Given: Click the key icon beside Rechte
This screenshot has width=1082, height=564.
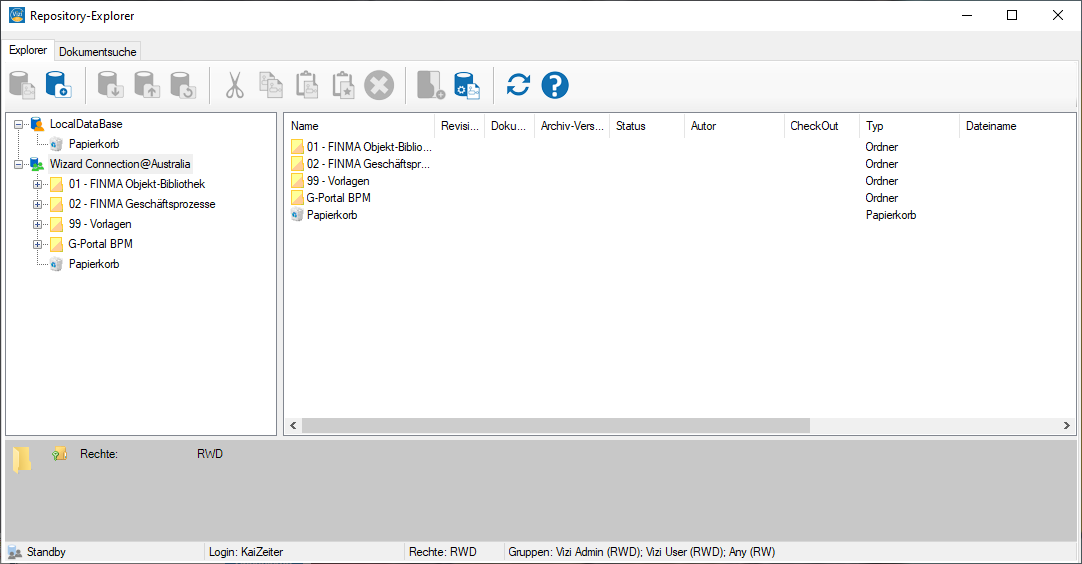Looking at the screenshot, I should [x=60, y=454].
